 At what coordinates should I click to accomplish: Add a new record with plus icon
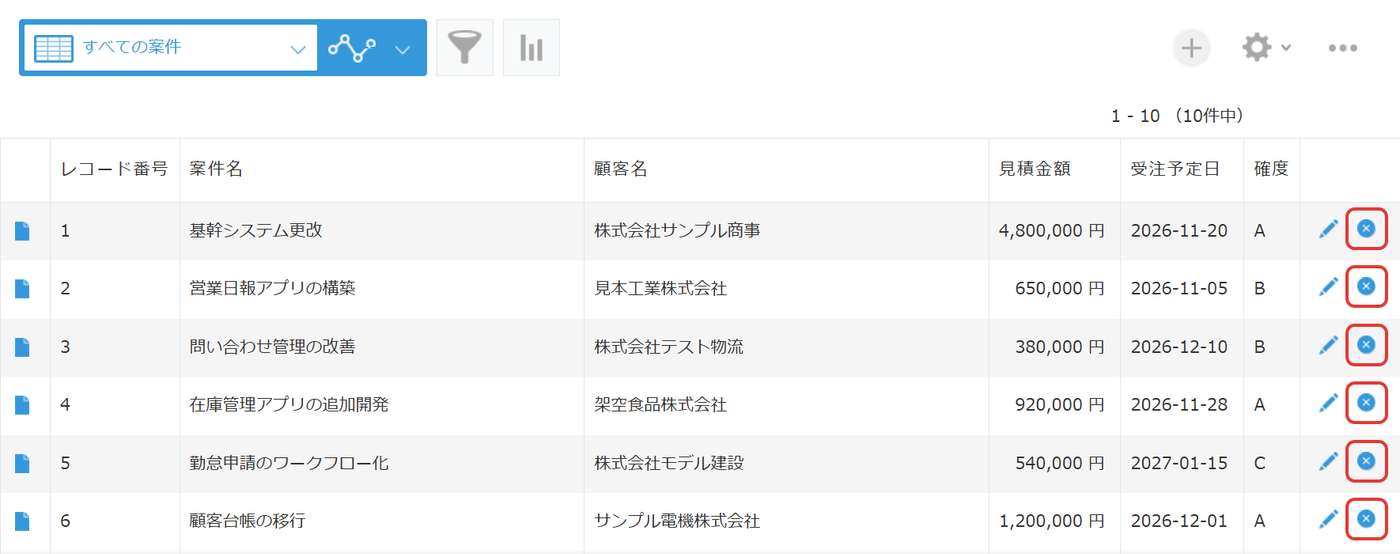[x=1192, y=47]
